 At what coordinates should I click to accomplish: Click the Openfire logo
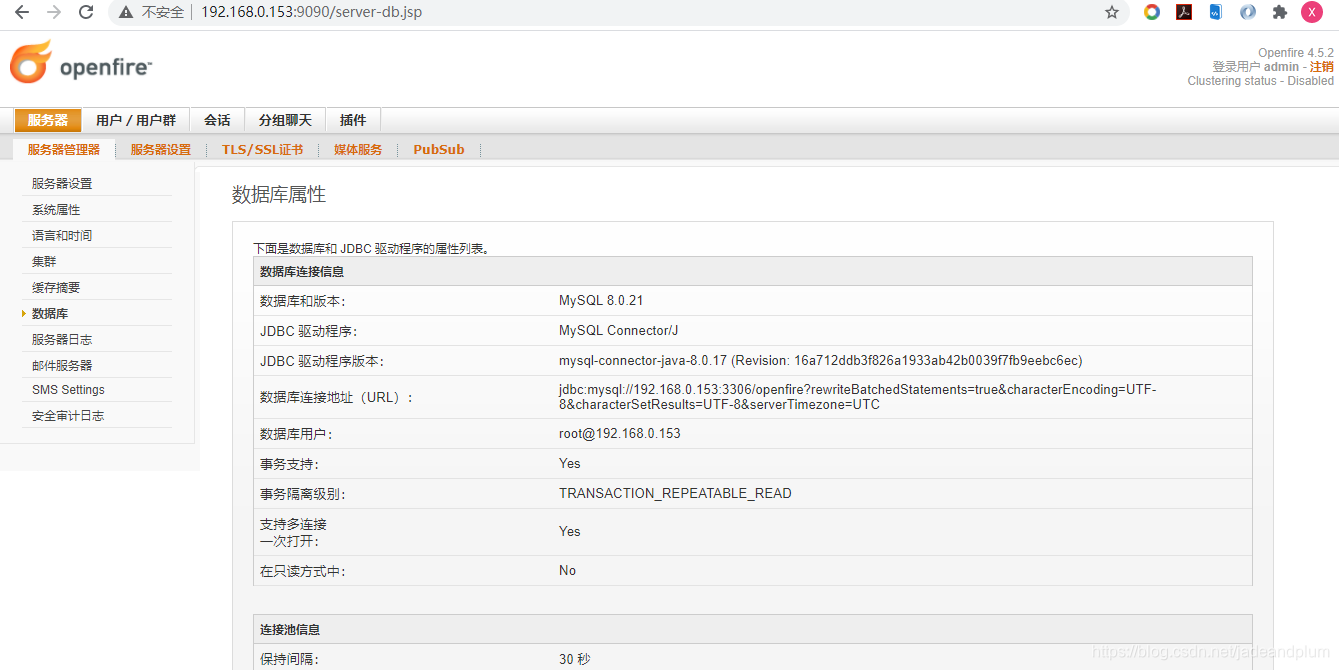click(81, 62)
